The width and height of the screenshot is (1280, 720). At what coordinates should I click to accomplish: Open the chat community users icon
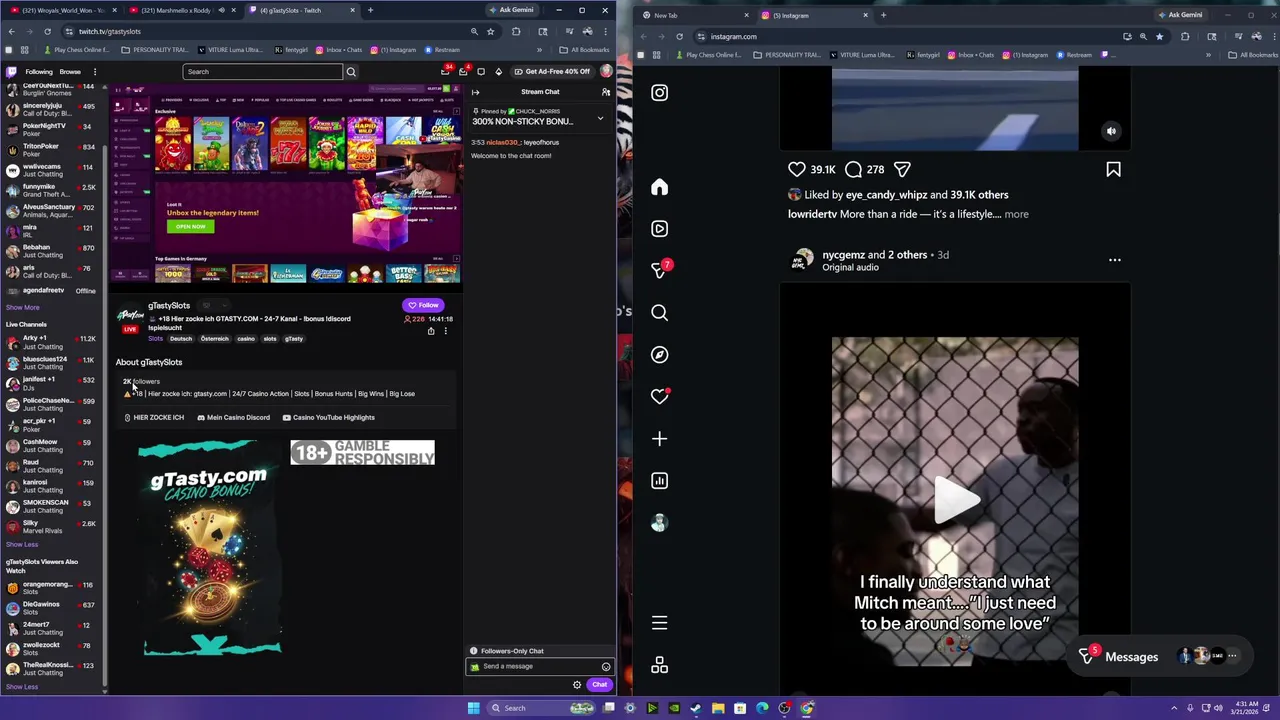click(x=605, y=92)
